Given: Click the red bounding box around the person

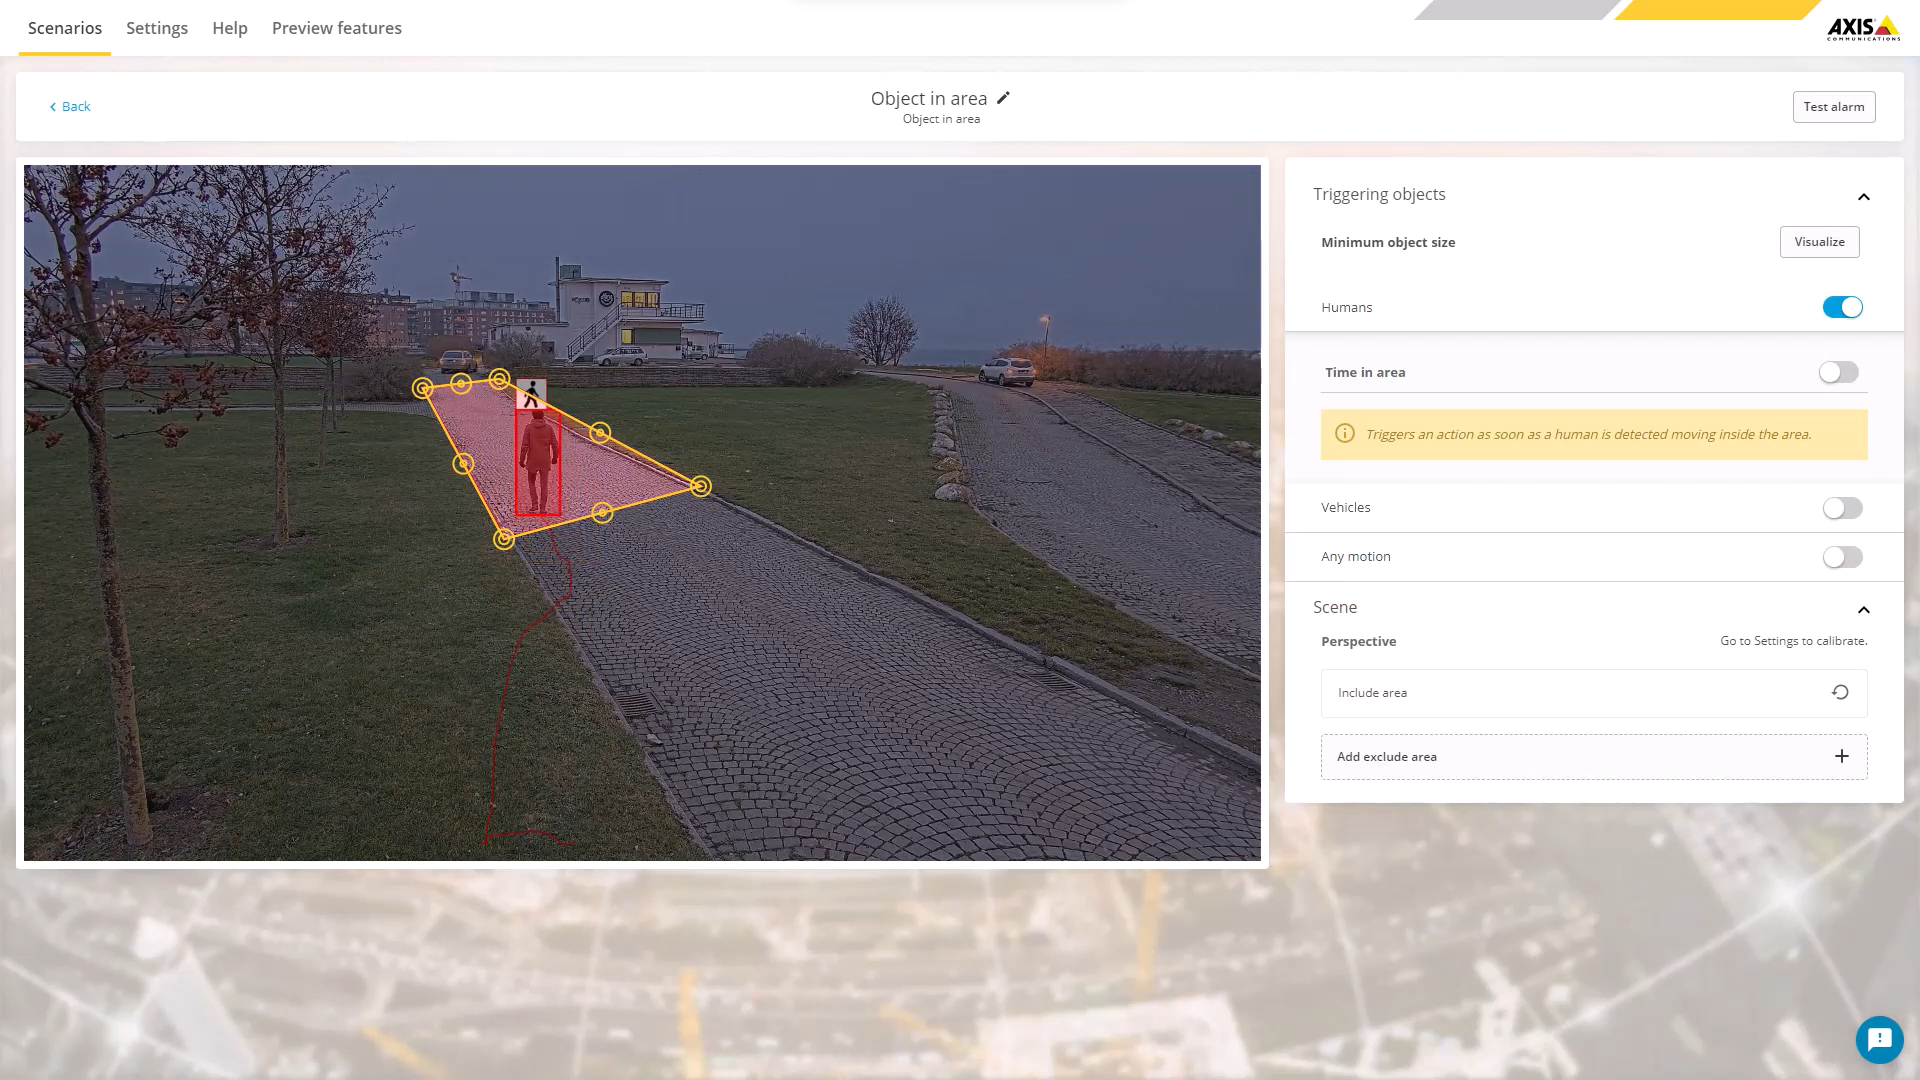Looking at the screenshot, I should coord(538,462).
